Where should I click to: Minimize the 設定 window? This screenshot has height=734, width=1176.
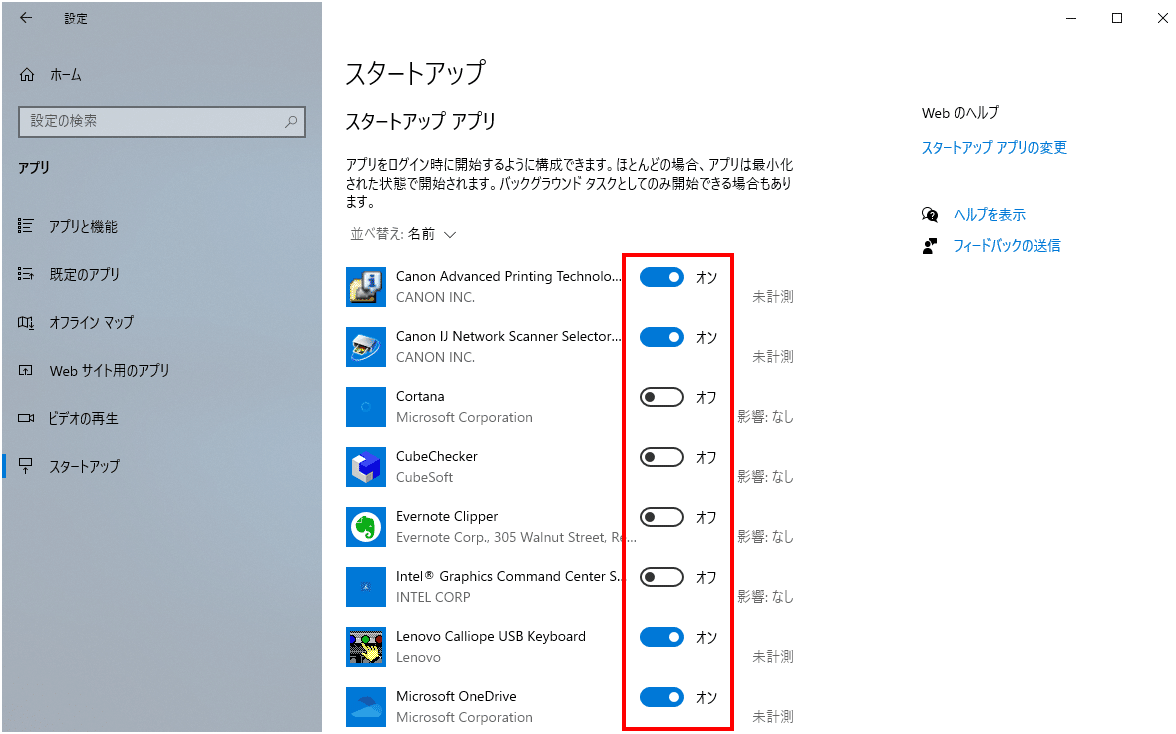click(x=1071, y=18)
